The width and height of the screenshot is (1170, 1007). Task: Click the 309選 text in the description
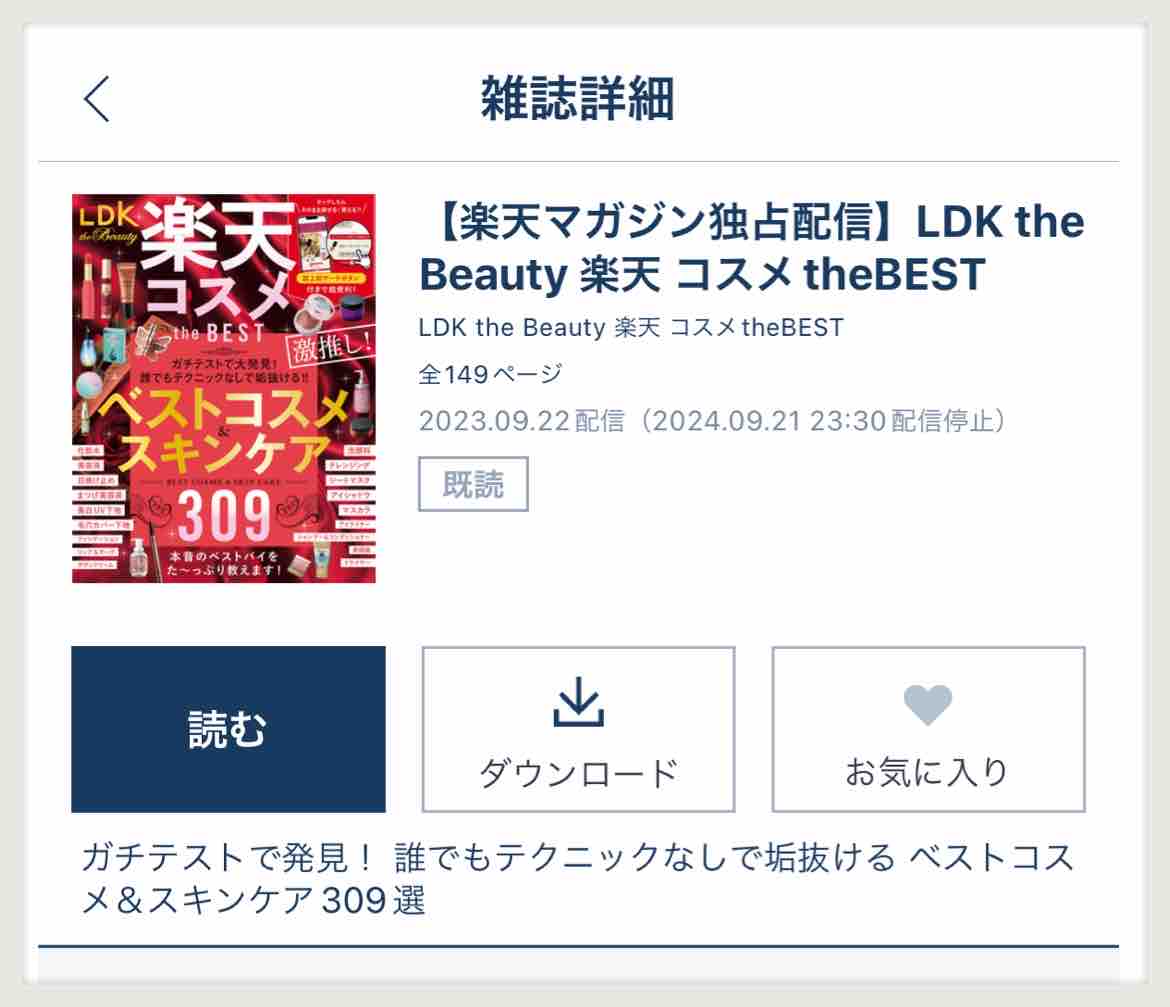(x=373, y=900)
